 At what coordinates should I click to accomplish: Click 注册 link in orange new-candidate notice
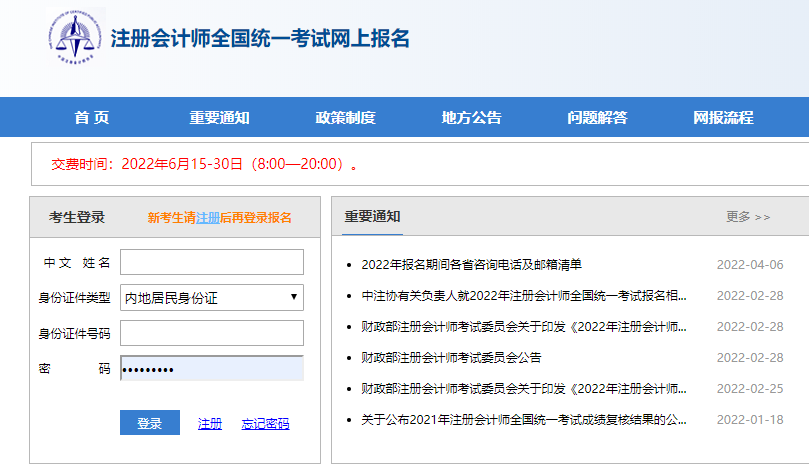(208, 218)
